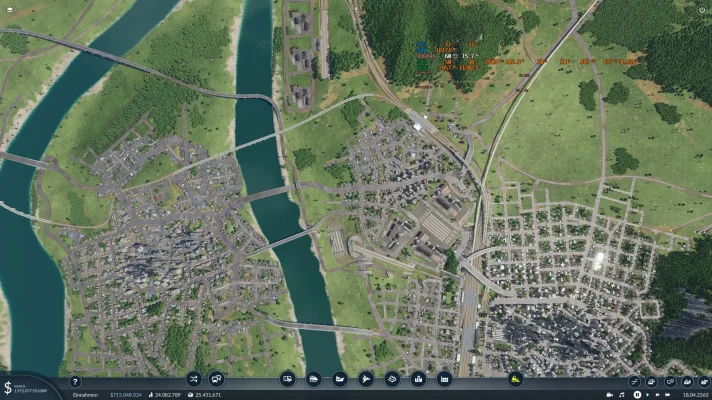Screen dimensions: 712x400
Task: Set game speed to normal play
Action: pos(648,395)
